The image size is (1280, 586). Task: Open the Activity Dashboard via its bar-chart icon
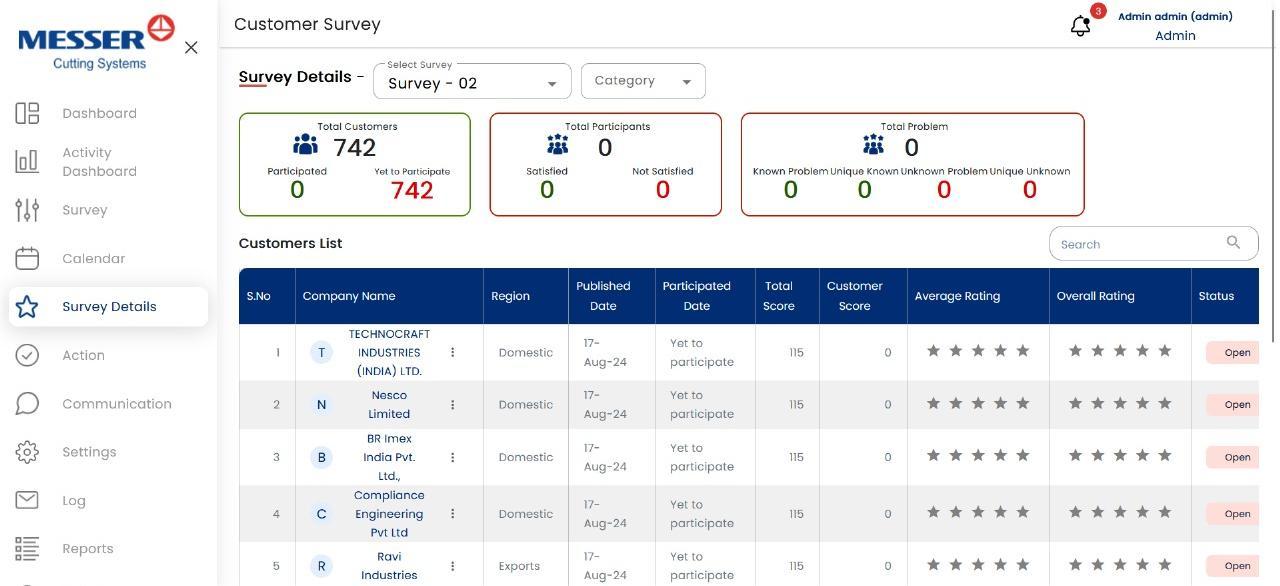(27, 161)
